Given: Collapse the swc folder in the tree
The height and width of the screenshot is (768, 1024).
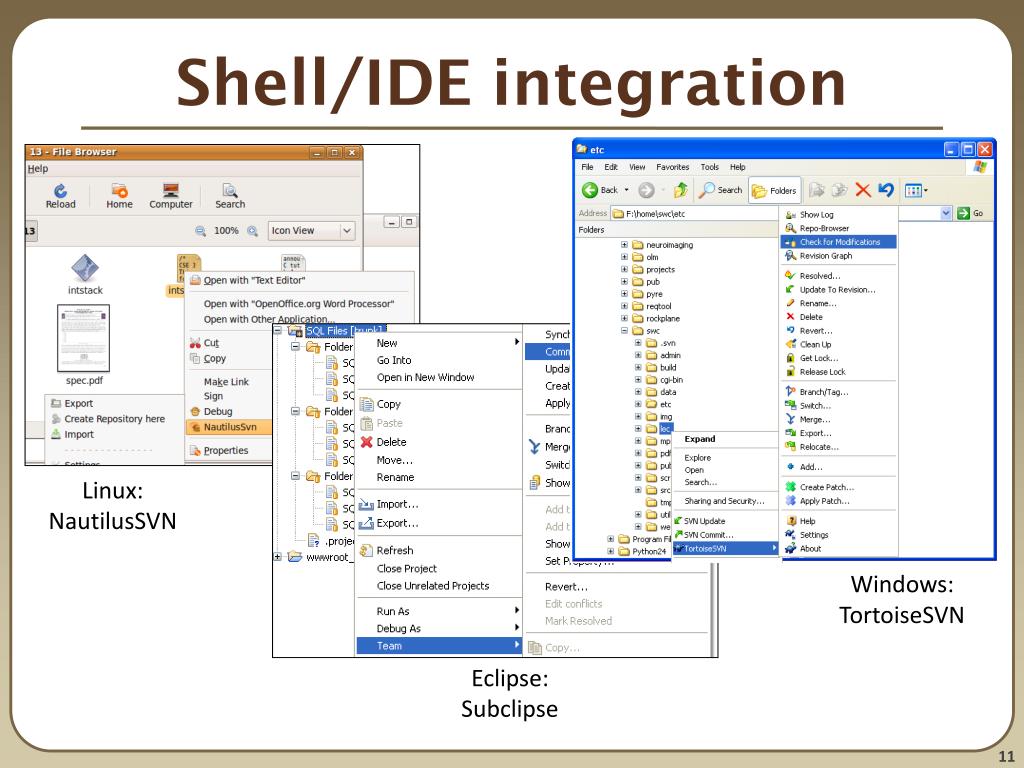Looking at the screenshot, I should coord(624,330).
